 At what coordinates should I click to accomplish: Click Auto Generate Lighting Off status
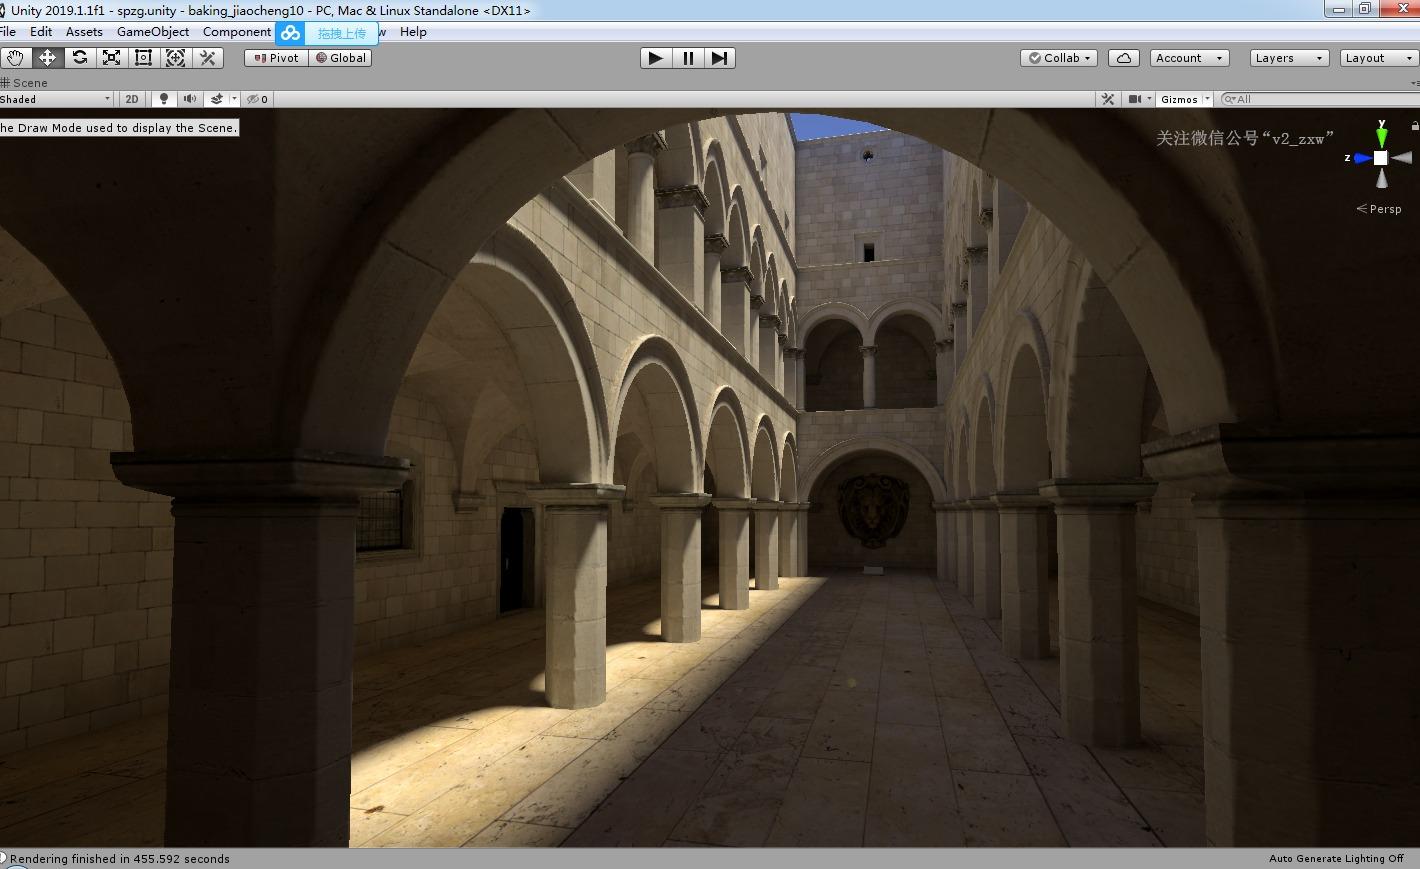[x=1336, y=859]
